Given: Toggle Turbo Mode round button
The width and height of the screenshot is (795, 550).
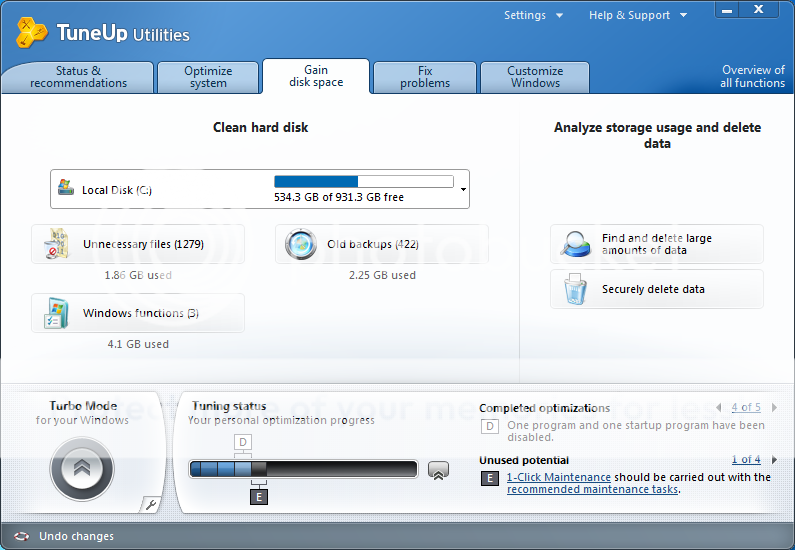Looking at the screenshot, I should 82,467.
